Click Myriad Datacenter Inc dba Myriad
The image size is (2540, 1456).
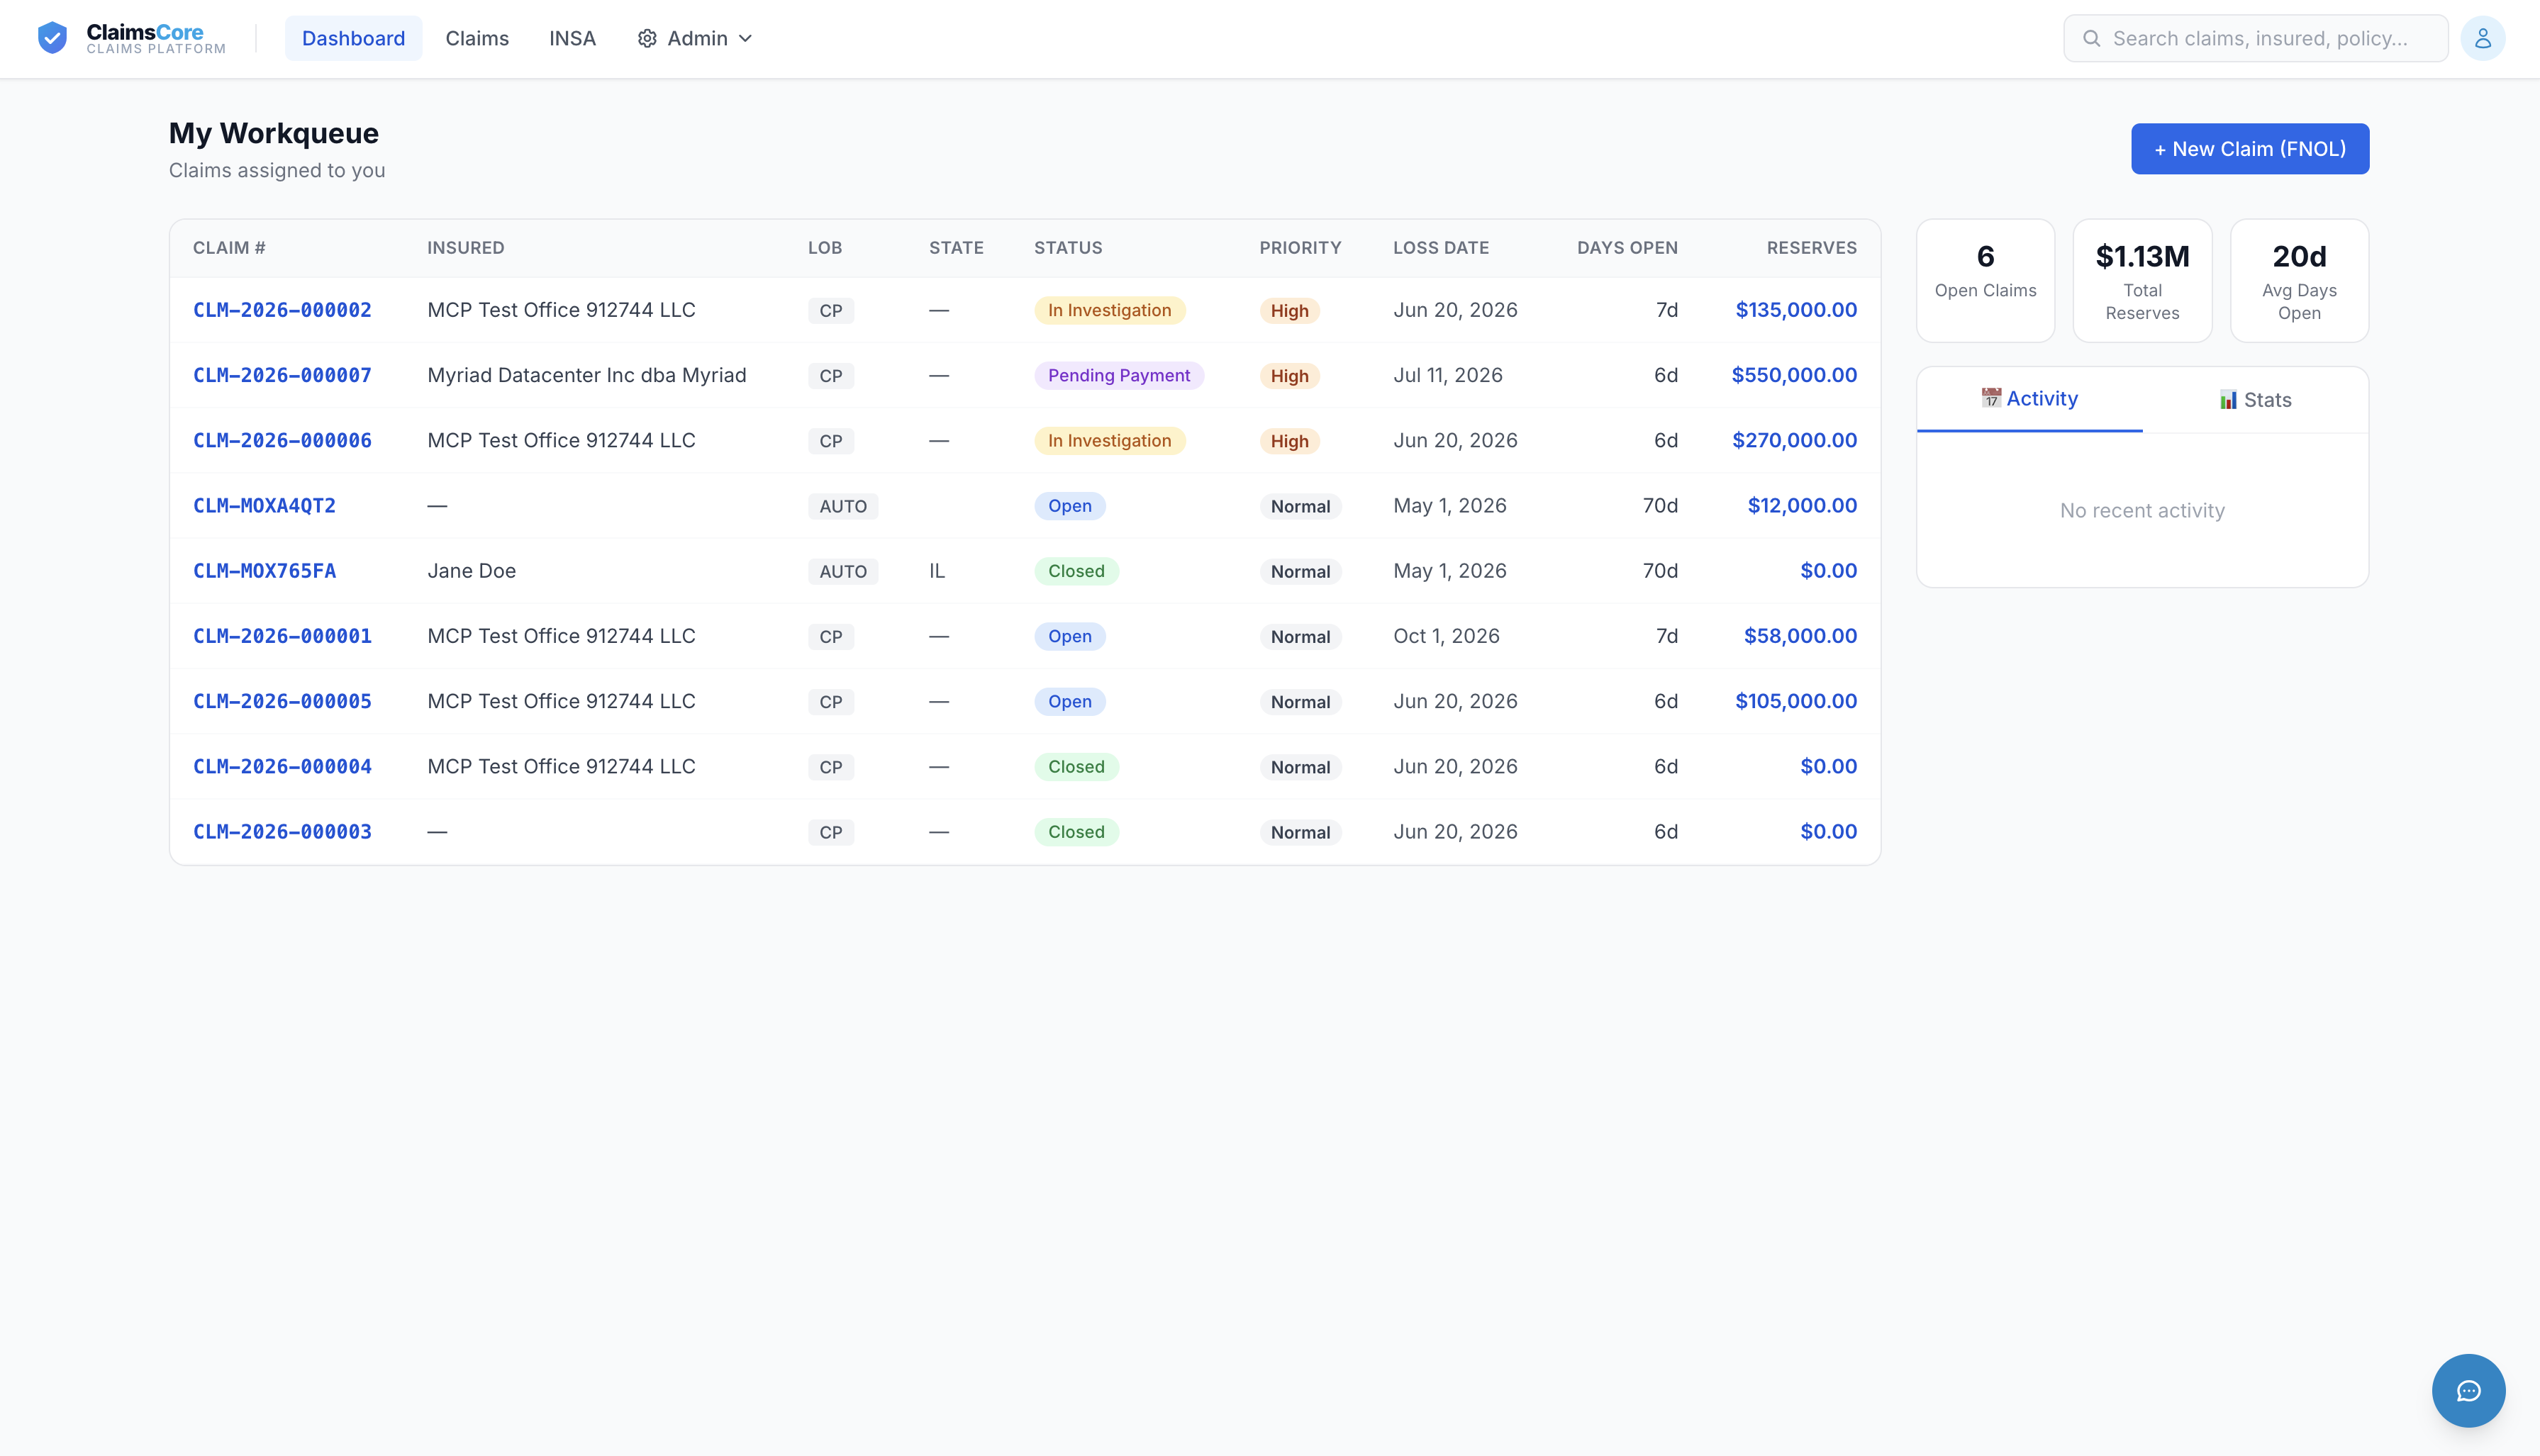click(586, 375)
